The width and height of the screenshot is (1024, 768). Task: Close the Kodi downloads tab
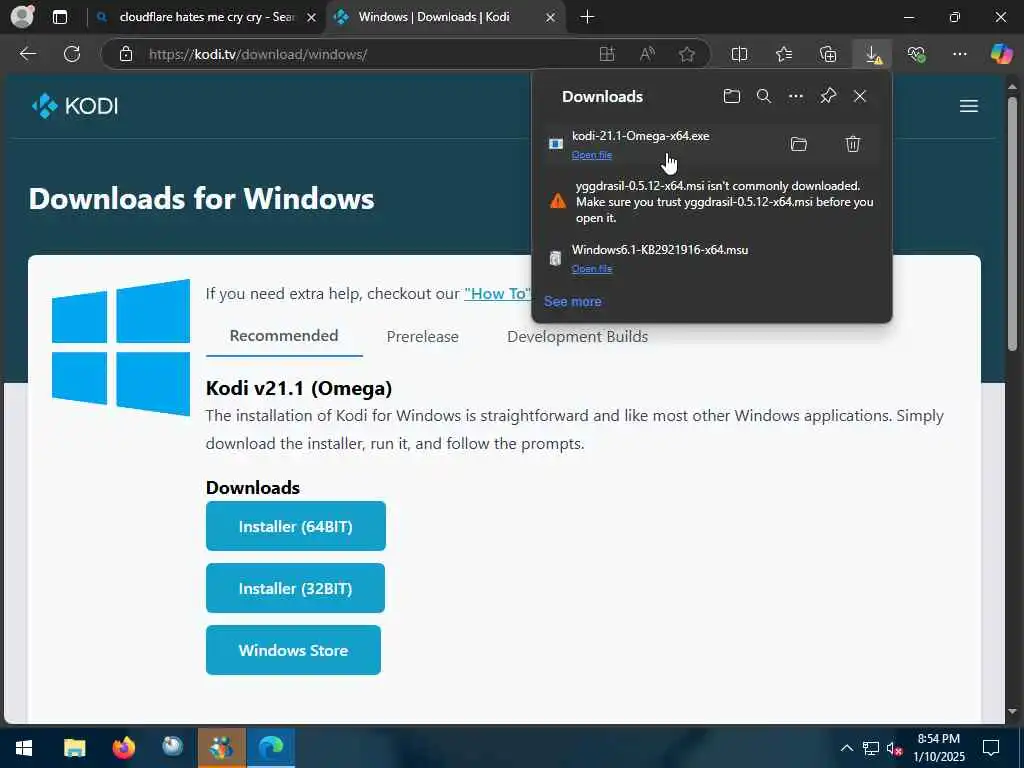pos(551,18)
